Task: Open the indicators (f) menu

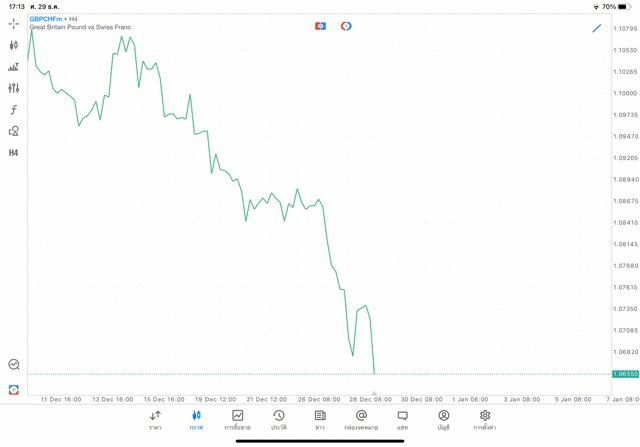Action: click(x=13, y=110)
